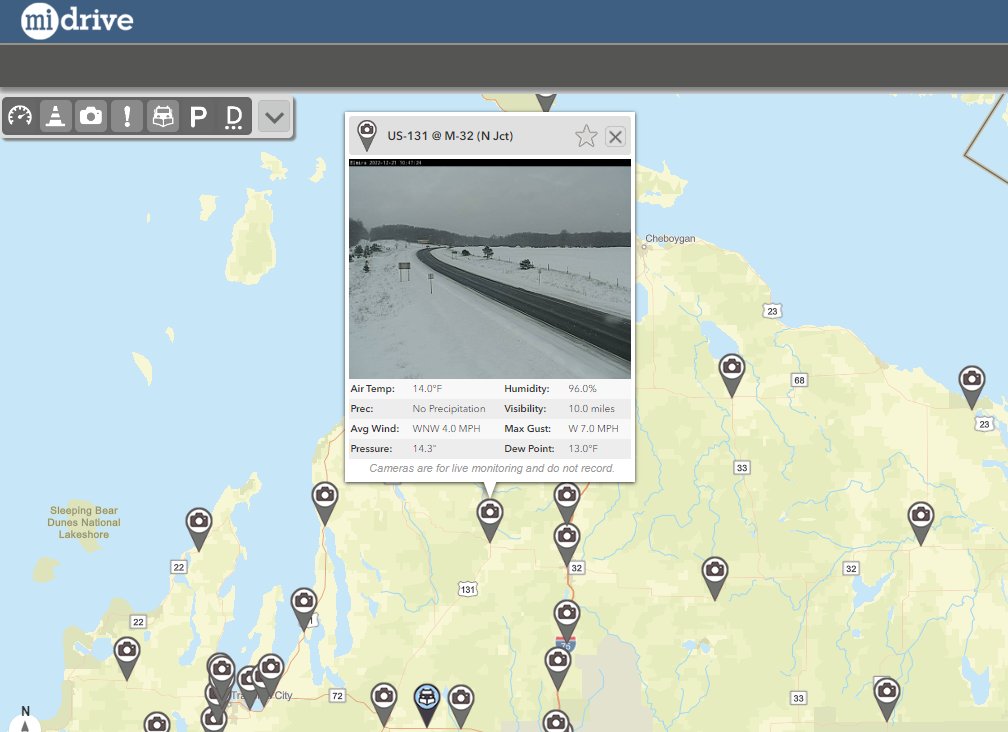
Task: Open the camera marker on the lakeshore west of the popup
Action: 325,503
